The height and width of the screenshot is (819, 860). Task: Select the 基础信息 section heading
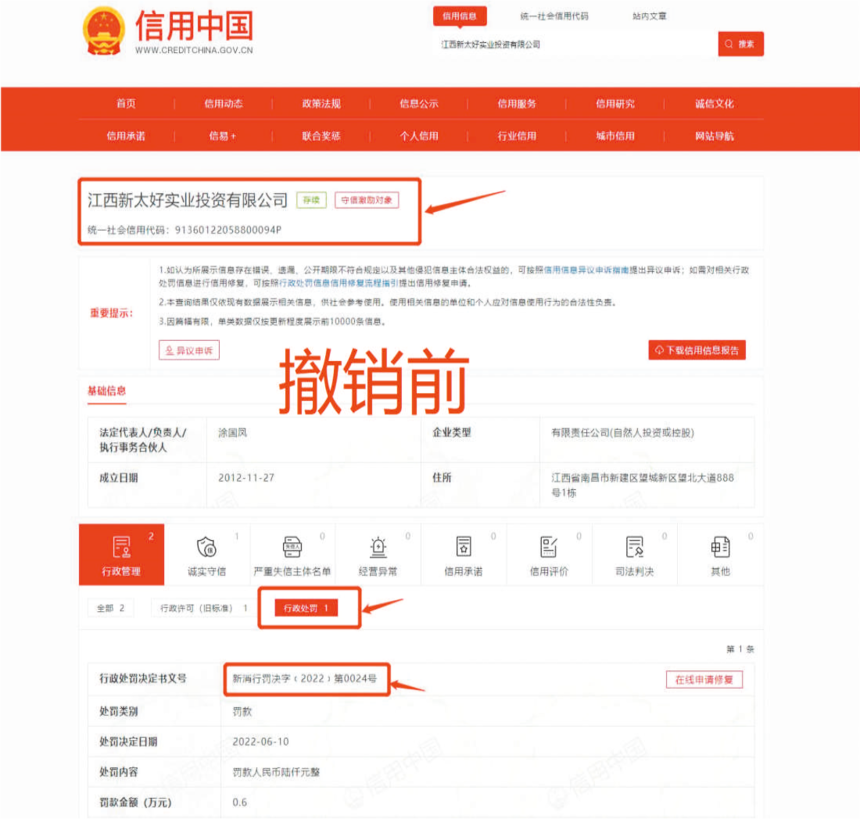pyautogui.click(x=107, y=391)
